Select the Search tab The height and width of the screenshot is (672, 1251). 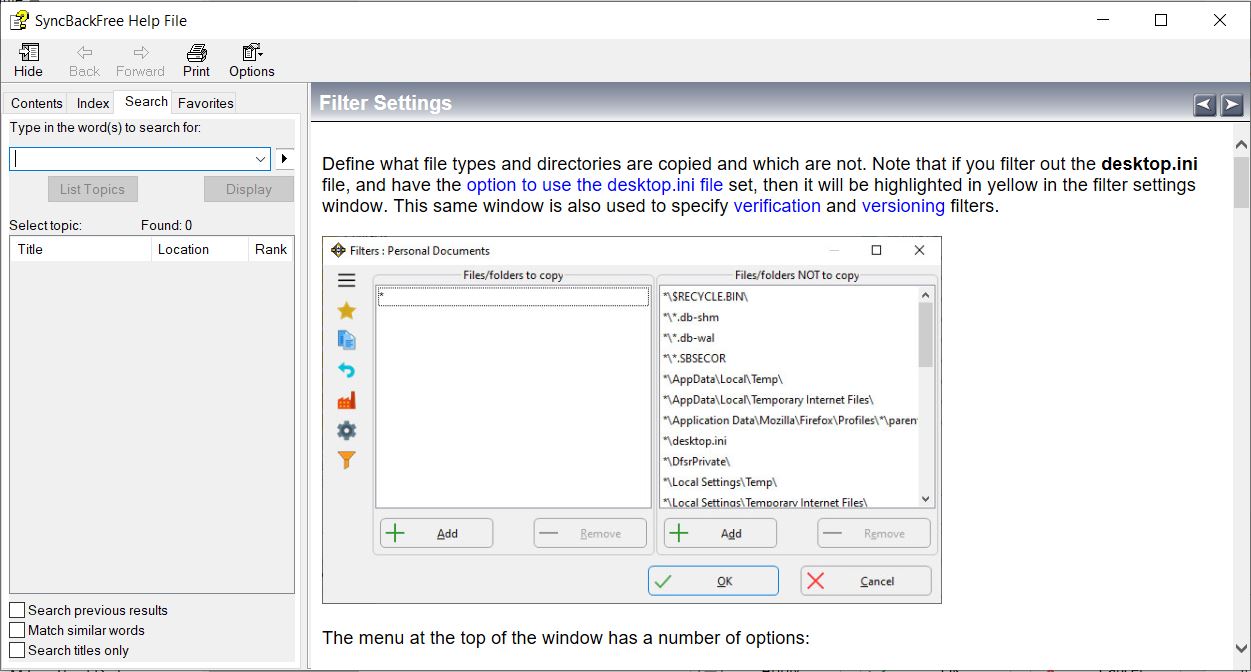tap(146, 101)
